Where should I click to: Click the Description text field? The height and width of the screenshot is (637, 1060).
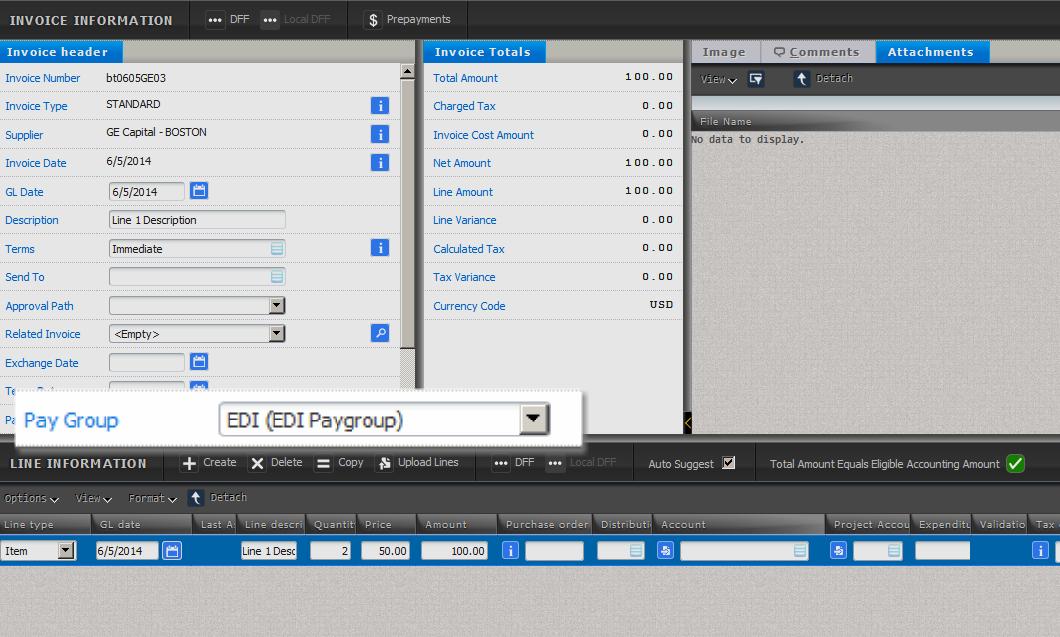point(197,220)
